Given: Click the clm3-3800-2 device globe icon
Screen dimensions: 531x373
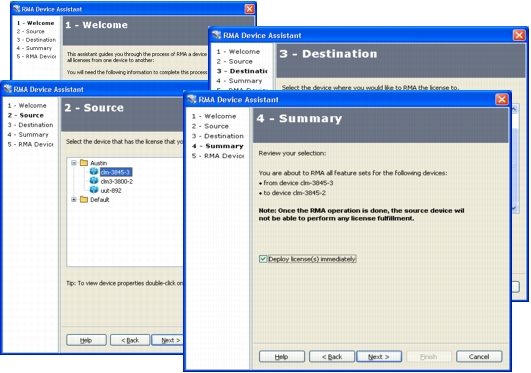Looking at the screenshot, I should click(94, 181).
